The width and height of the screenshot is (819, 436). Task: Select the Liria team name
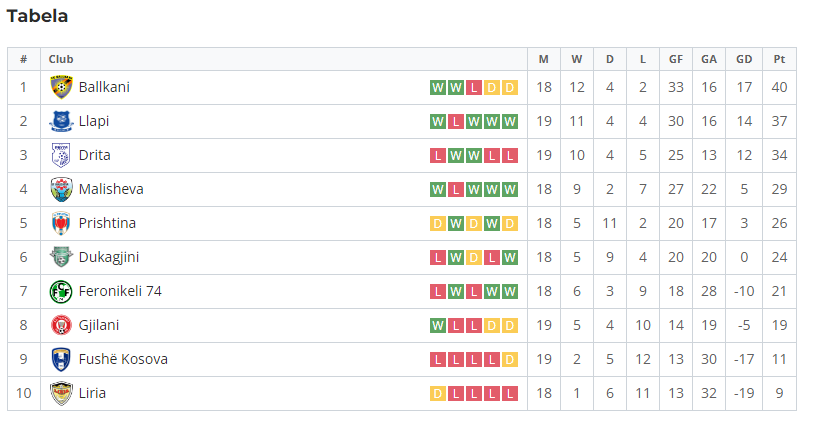click(x=92, y=393)
